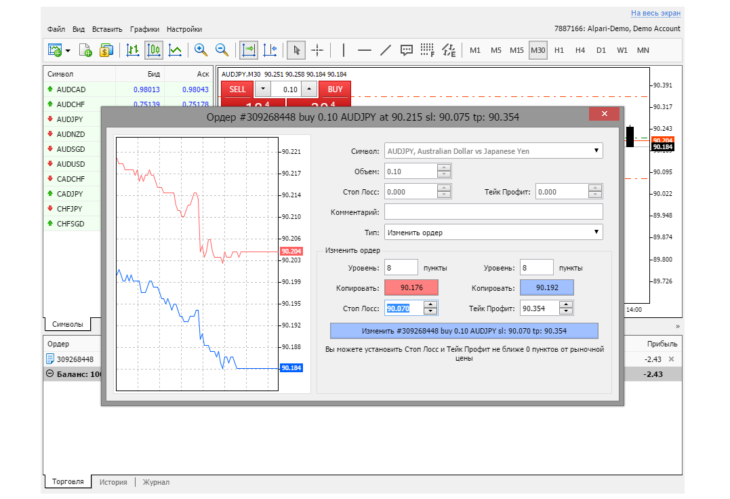Decrease one-click trading volume arrow
This screenshot has width=730, height=499.
[263, 88]
